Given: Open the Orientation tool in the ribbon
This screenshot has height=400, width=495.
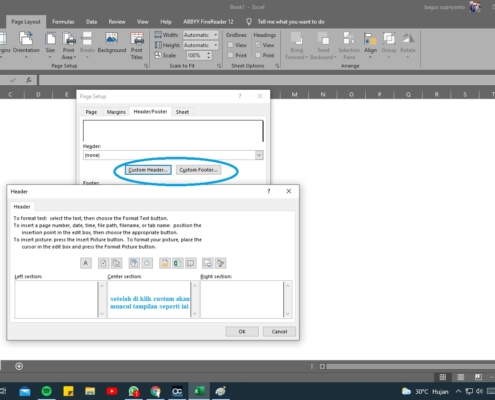Looking at the screenshot, I should point(26,45).
